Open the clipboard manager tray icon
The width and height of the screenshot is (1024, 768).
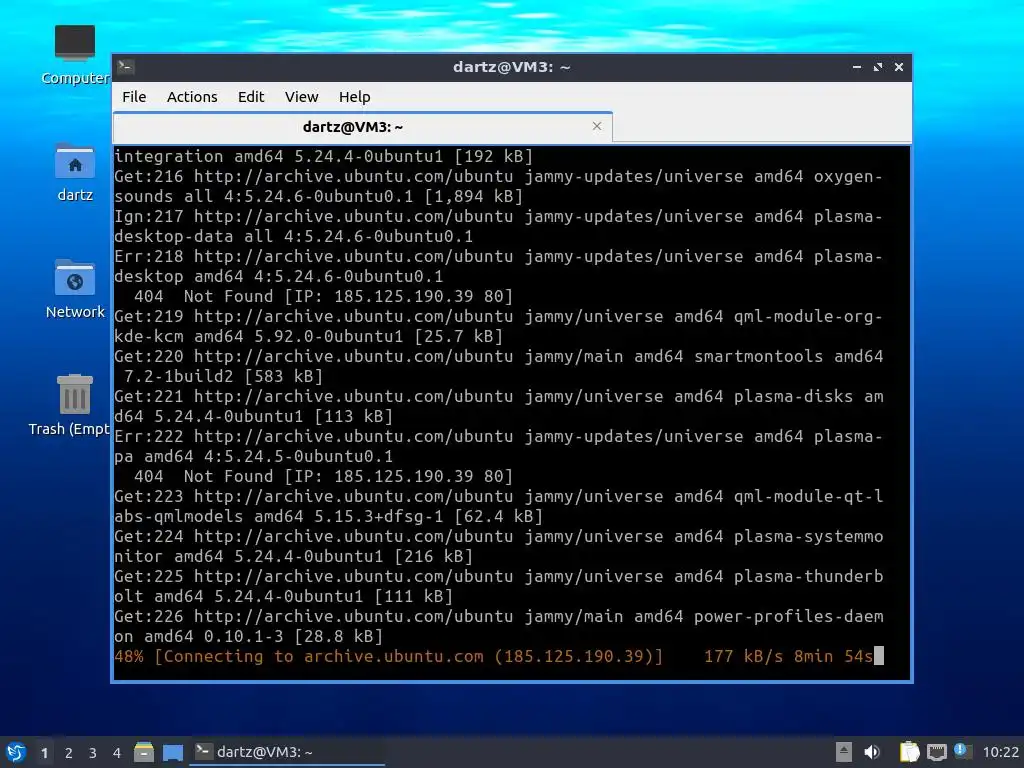click(x=910, y=752)
